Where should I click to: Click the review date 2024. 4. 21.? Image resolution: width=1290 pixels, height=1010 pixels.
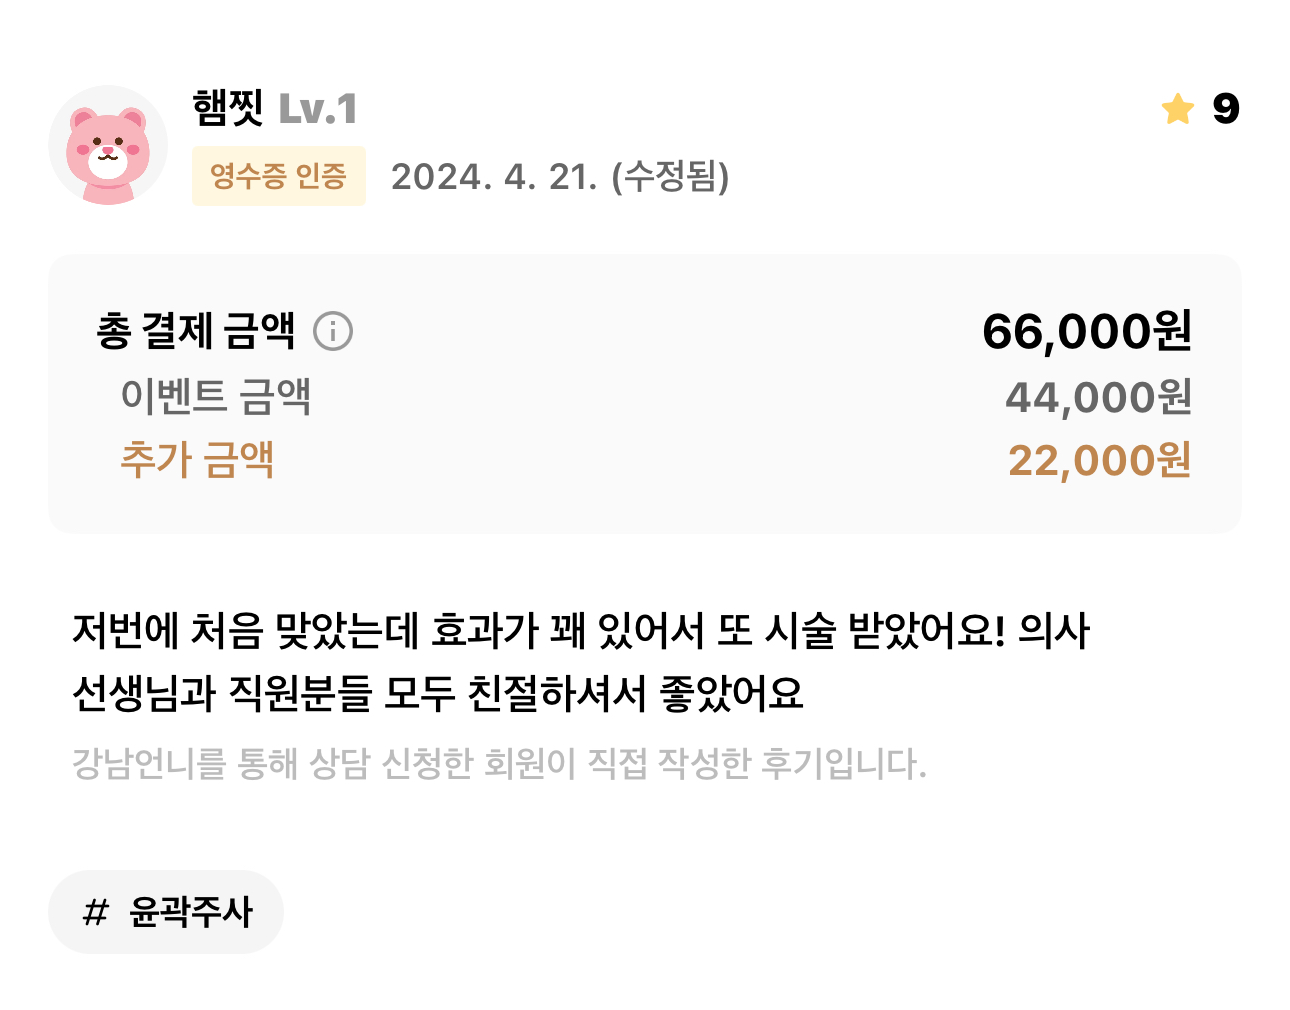pos(494,177)
